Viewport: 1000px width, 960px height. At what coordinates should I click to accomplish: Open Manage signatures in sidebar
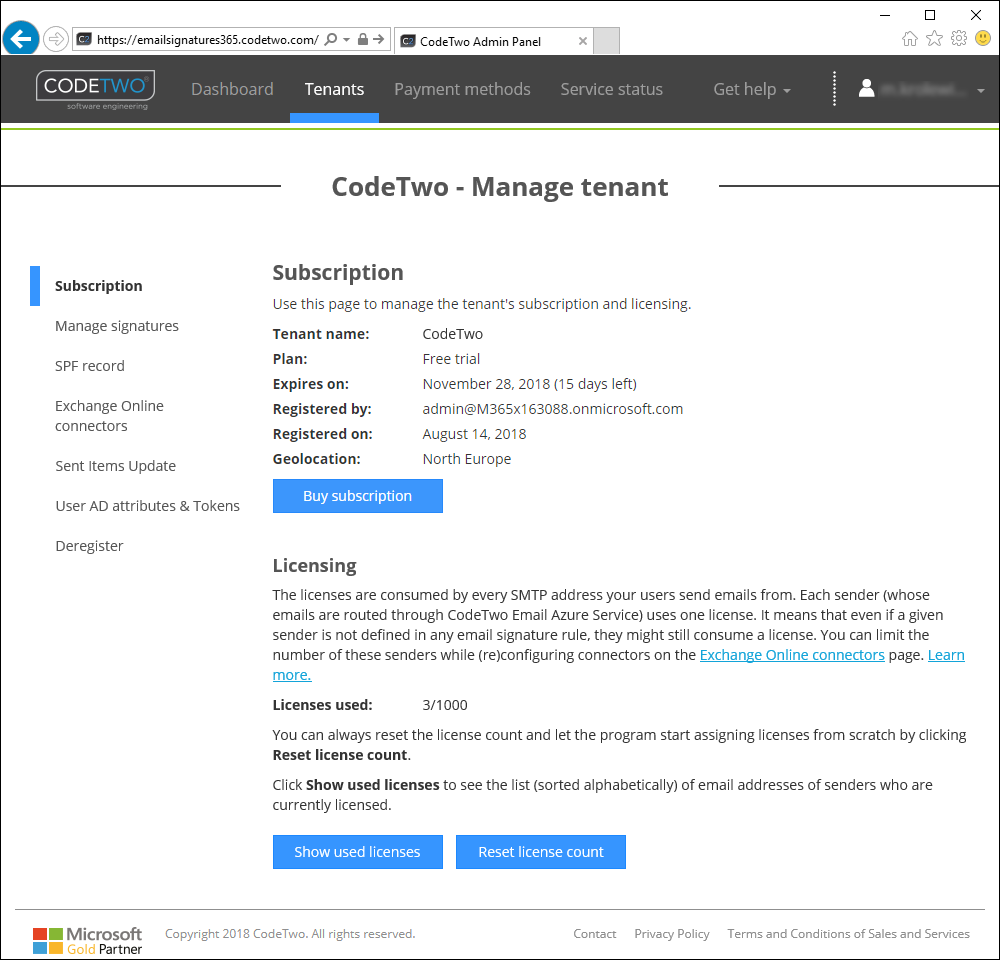coord(117,326)
